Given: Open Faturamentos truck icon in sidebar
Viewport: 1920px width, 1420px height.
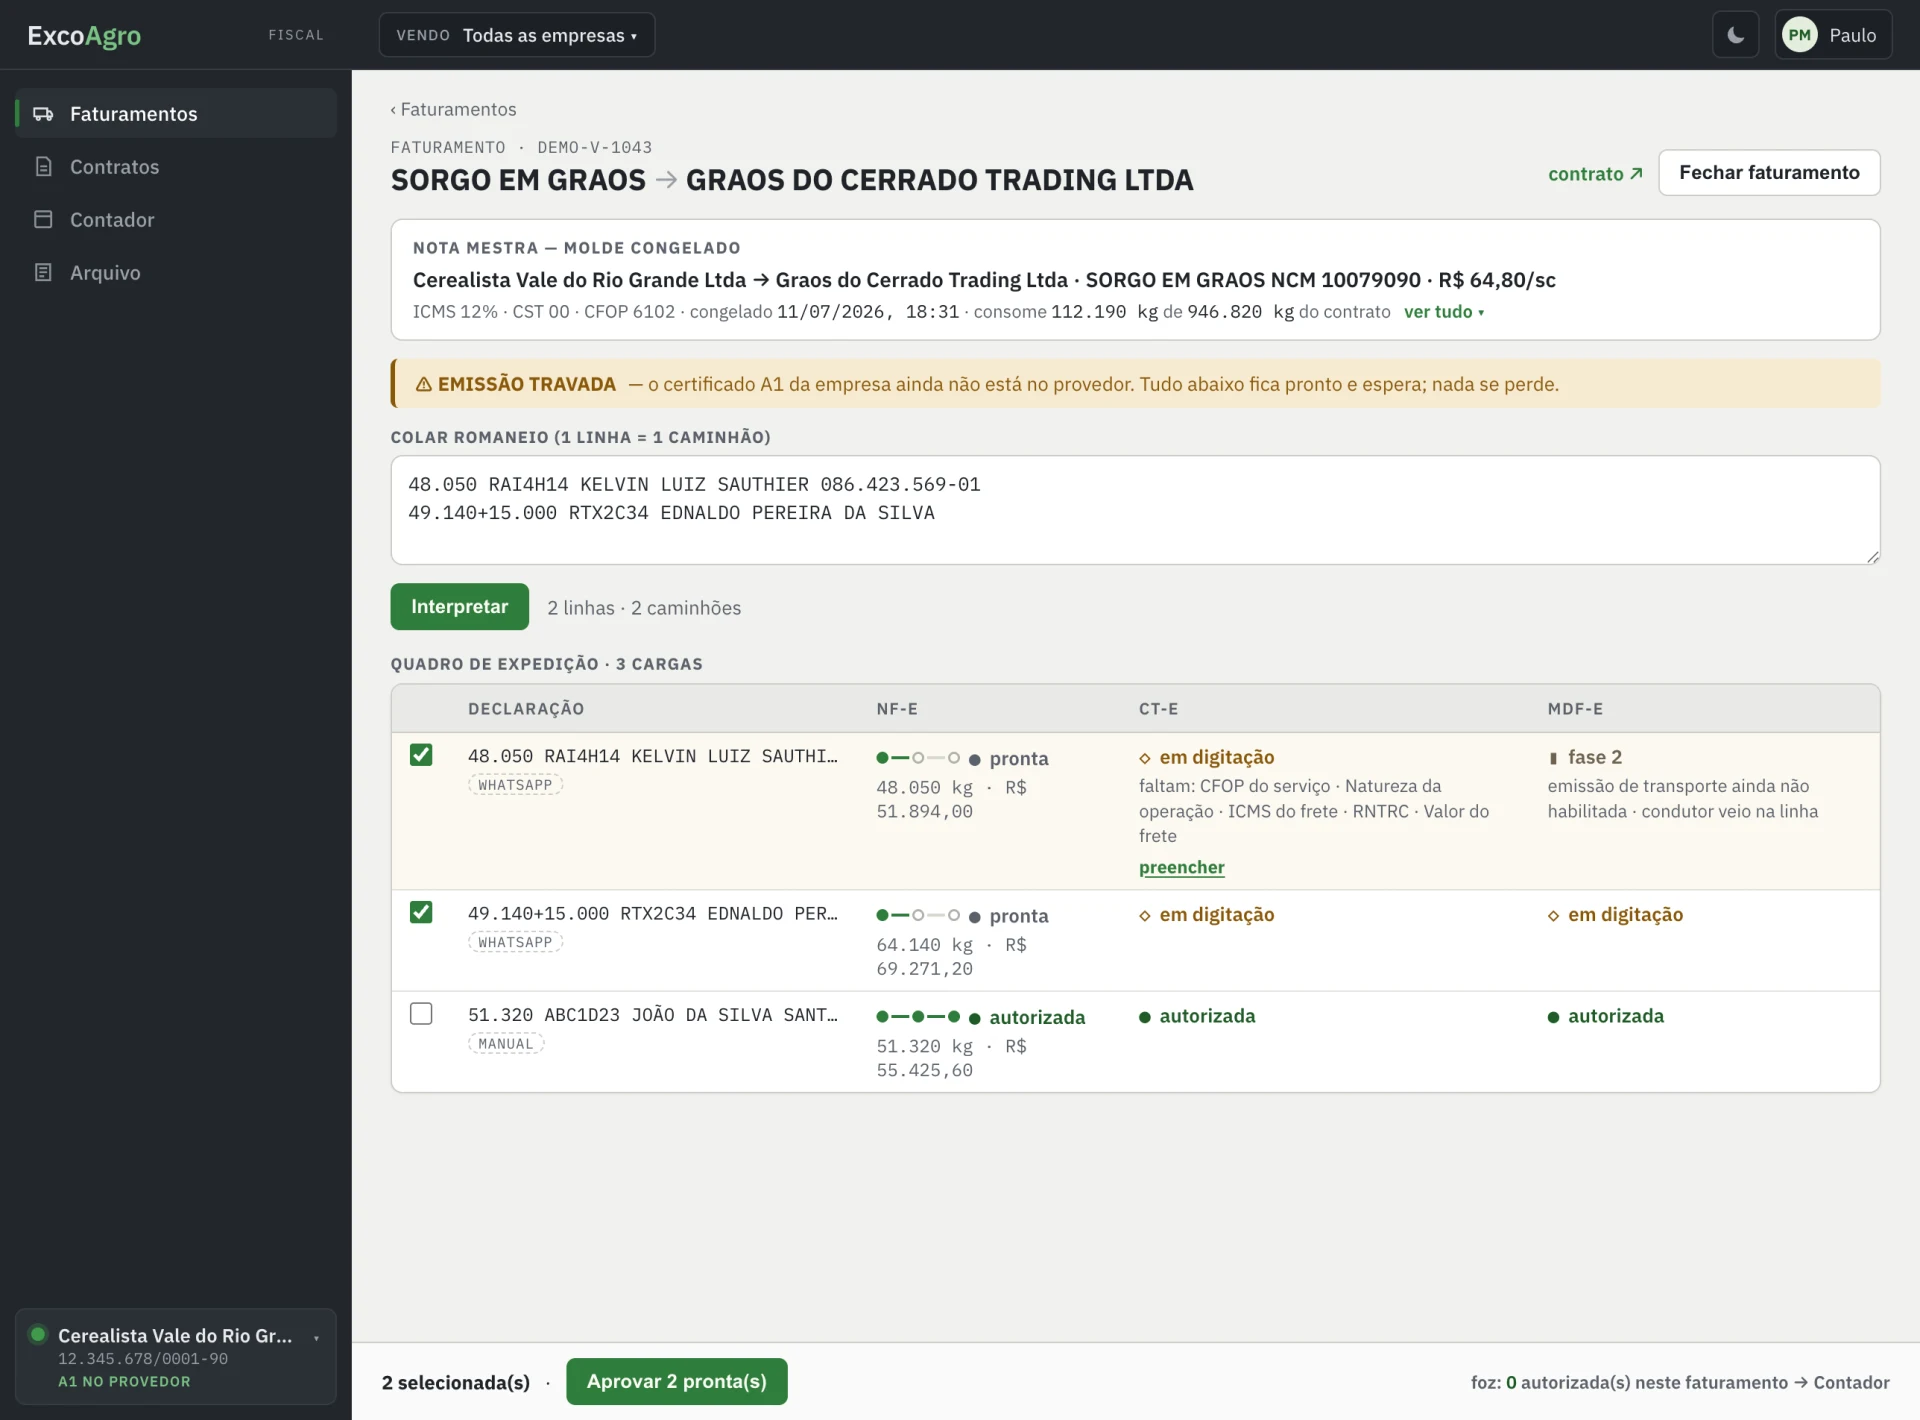Looking at the screenshot, I should point(43,114).
